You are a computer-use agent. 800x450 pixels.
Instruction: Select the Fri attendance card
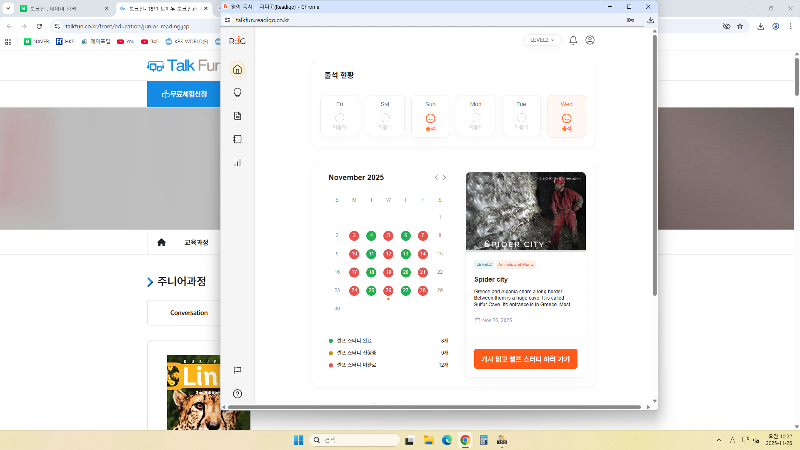click(x=339, y=116)
